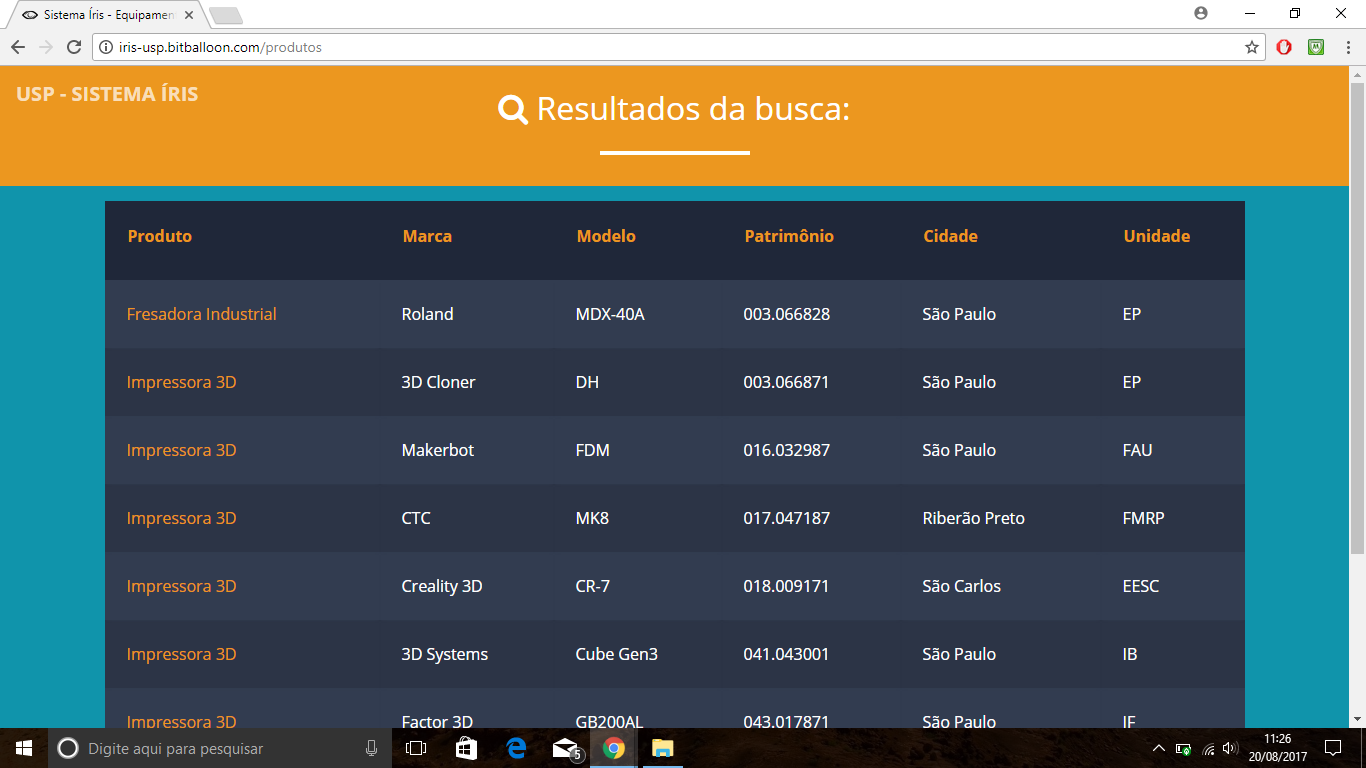Click the volume speaker tray icon
This screenshot has height=768, width=1366.
[1230, 748]
